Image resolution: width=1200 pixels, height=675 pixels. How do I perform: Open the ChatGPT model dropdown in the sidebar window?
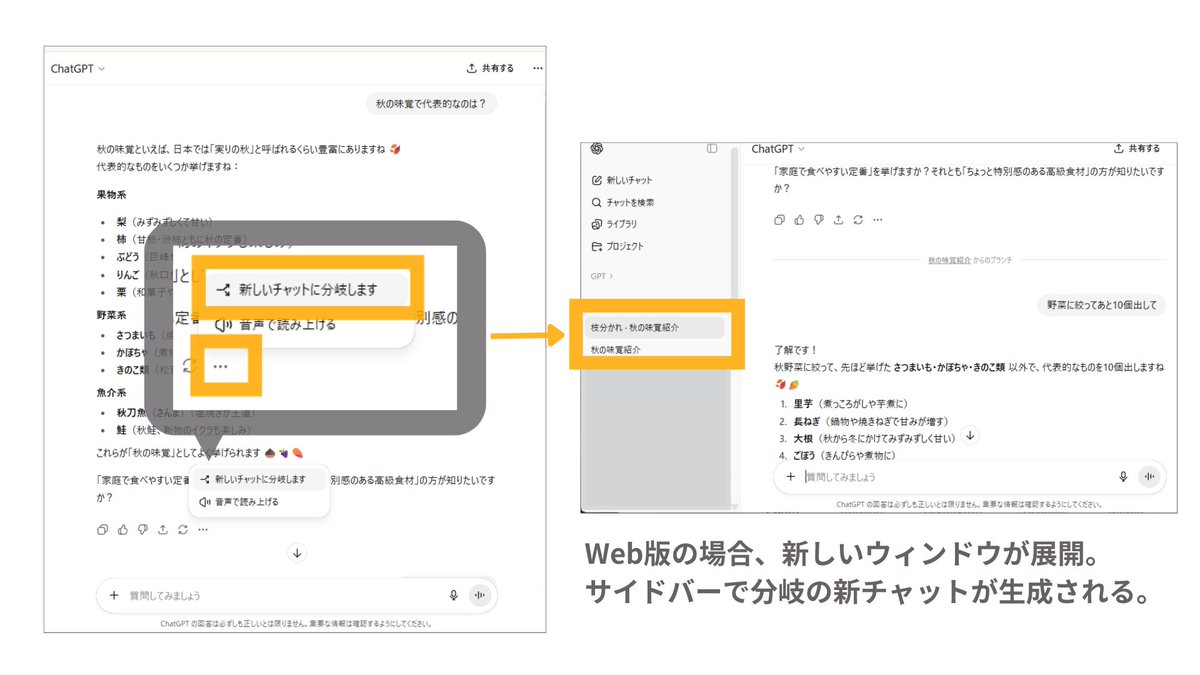[x=778, y=148]
